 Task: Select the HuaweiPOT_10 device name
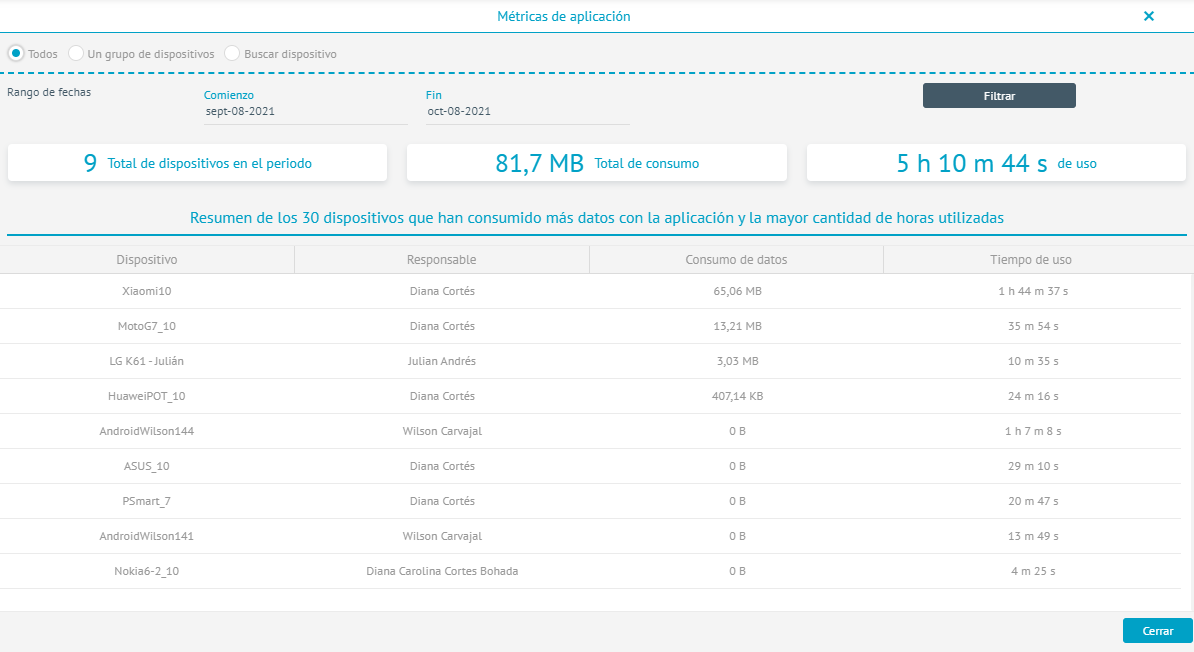click(x=147, y=396)
